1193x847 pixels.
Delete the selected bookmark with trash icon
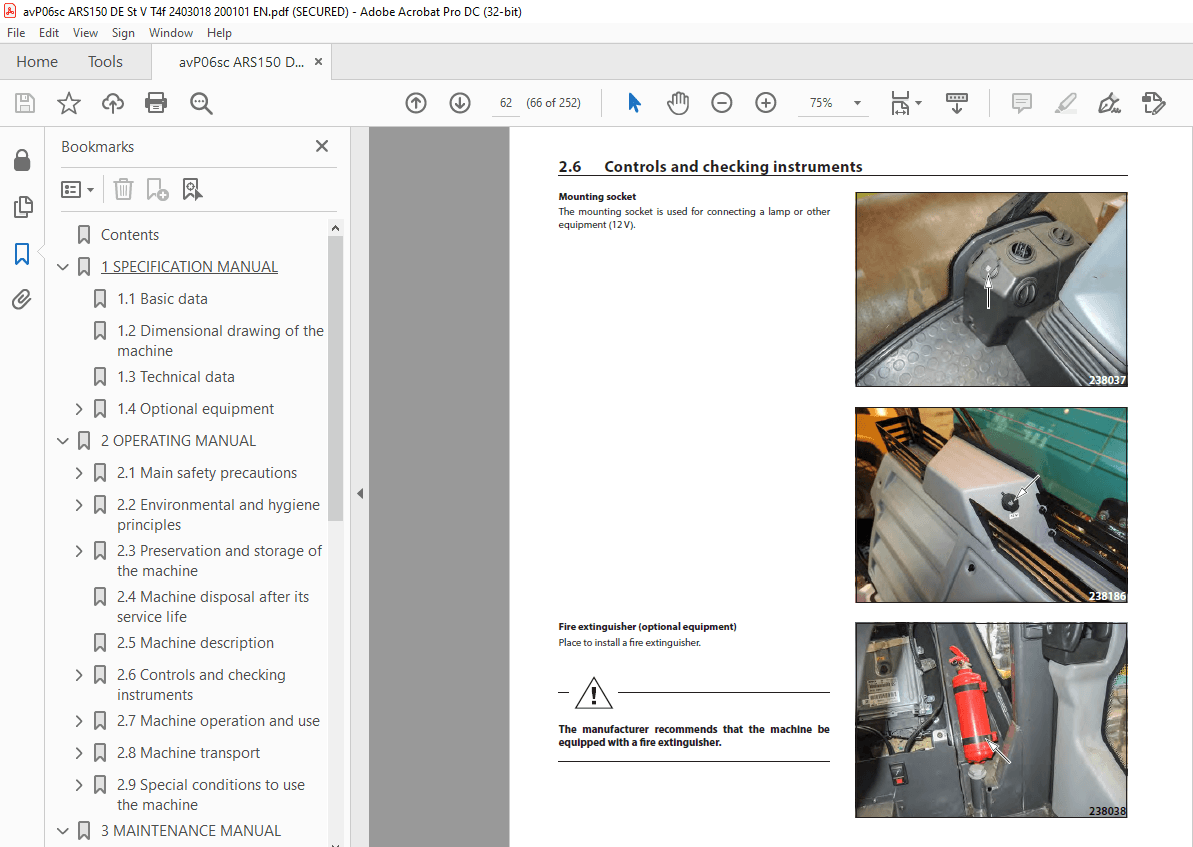click(x=122, y=189)
